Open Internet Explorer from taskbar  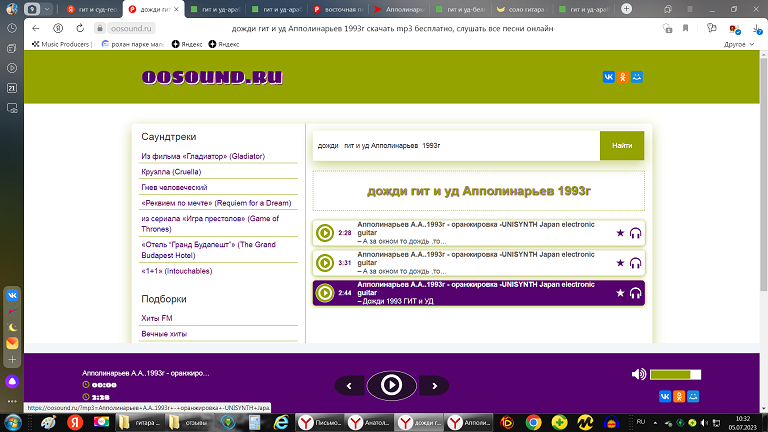pyautogui.click(x=281, y=422)
